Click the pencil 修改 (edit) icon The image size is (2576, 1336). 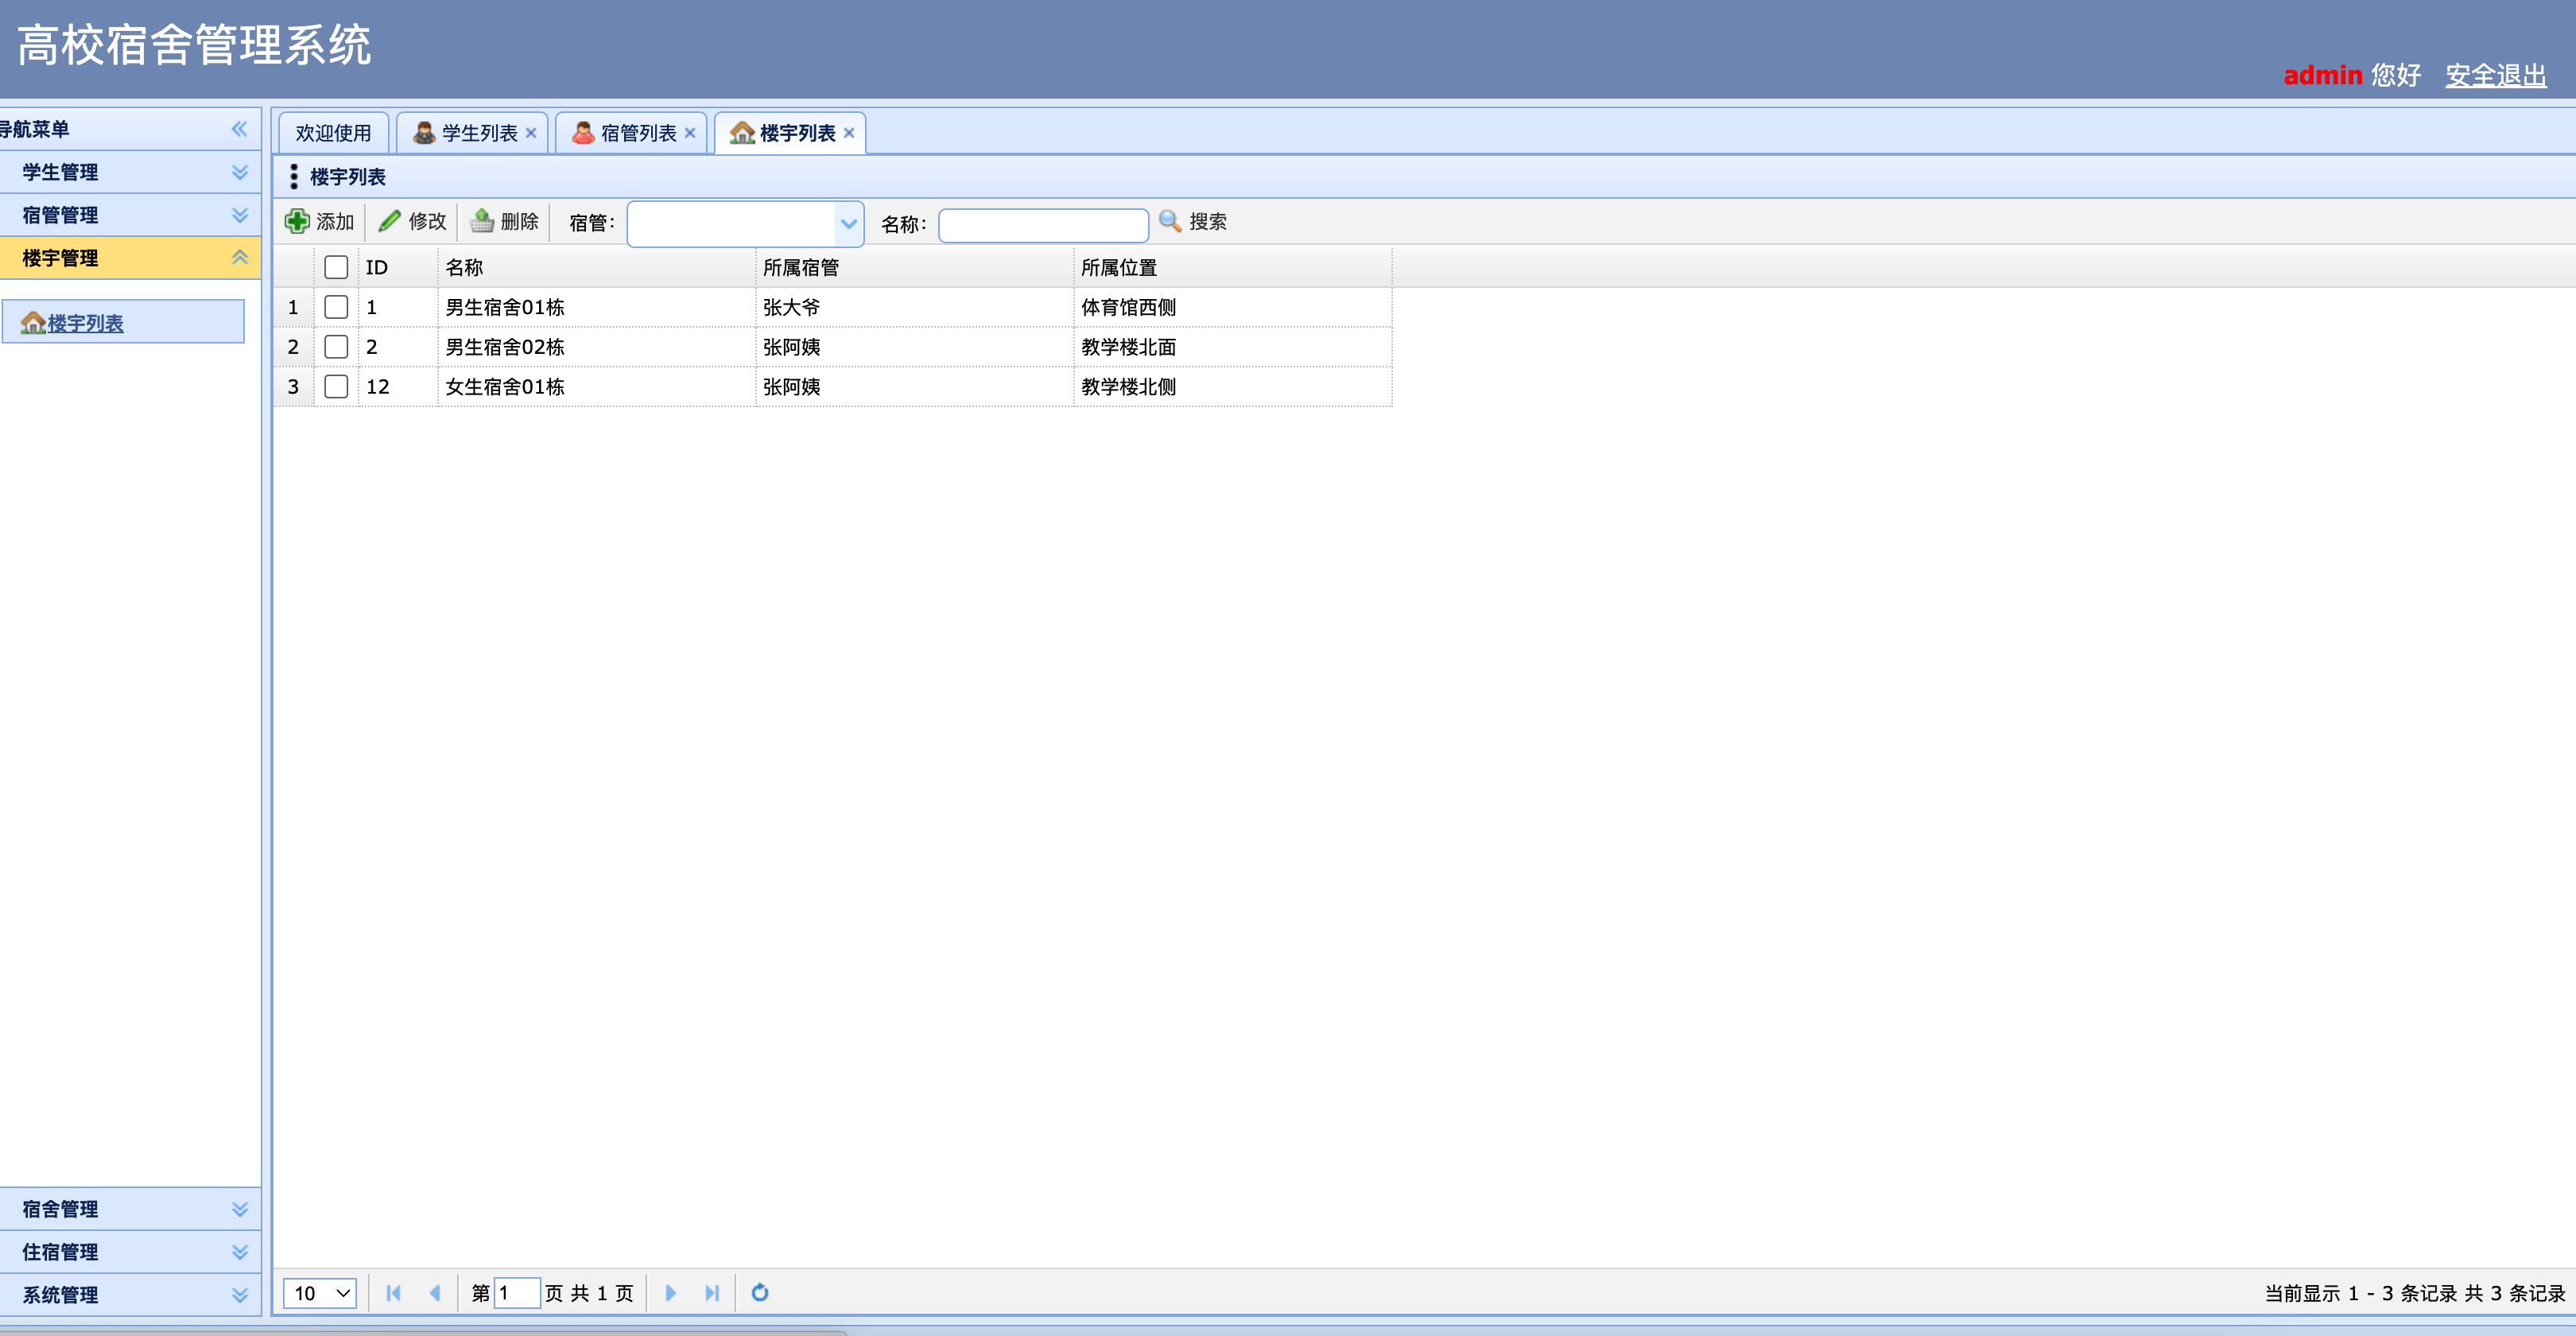pos(390,221)
